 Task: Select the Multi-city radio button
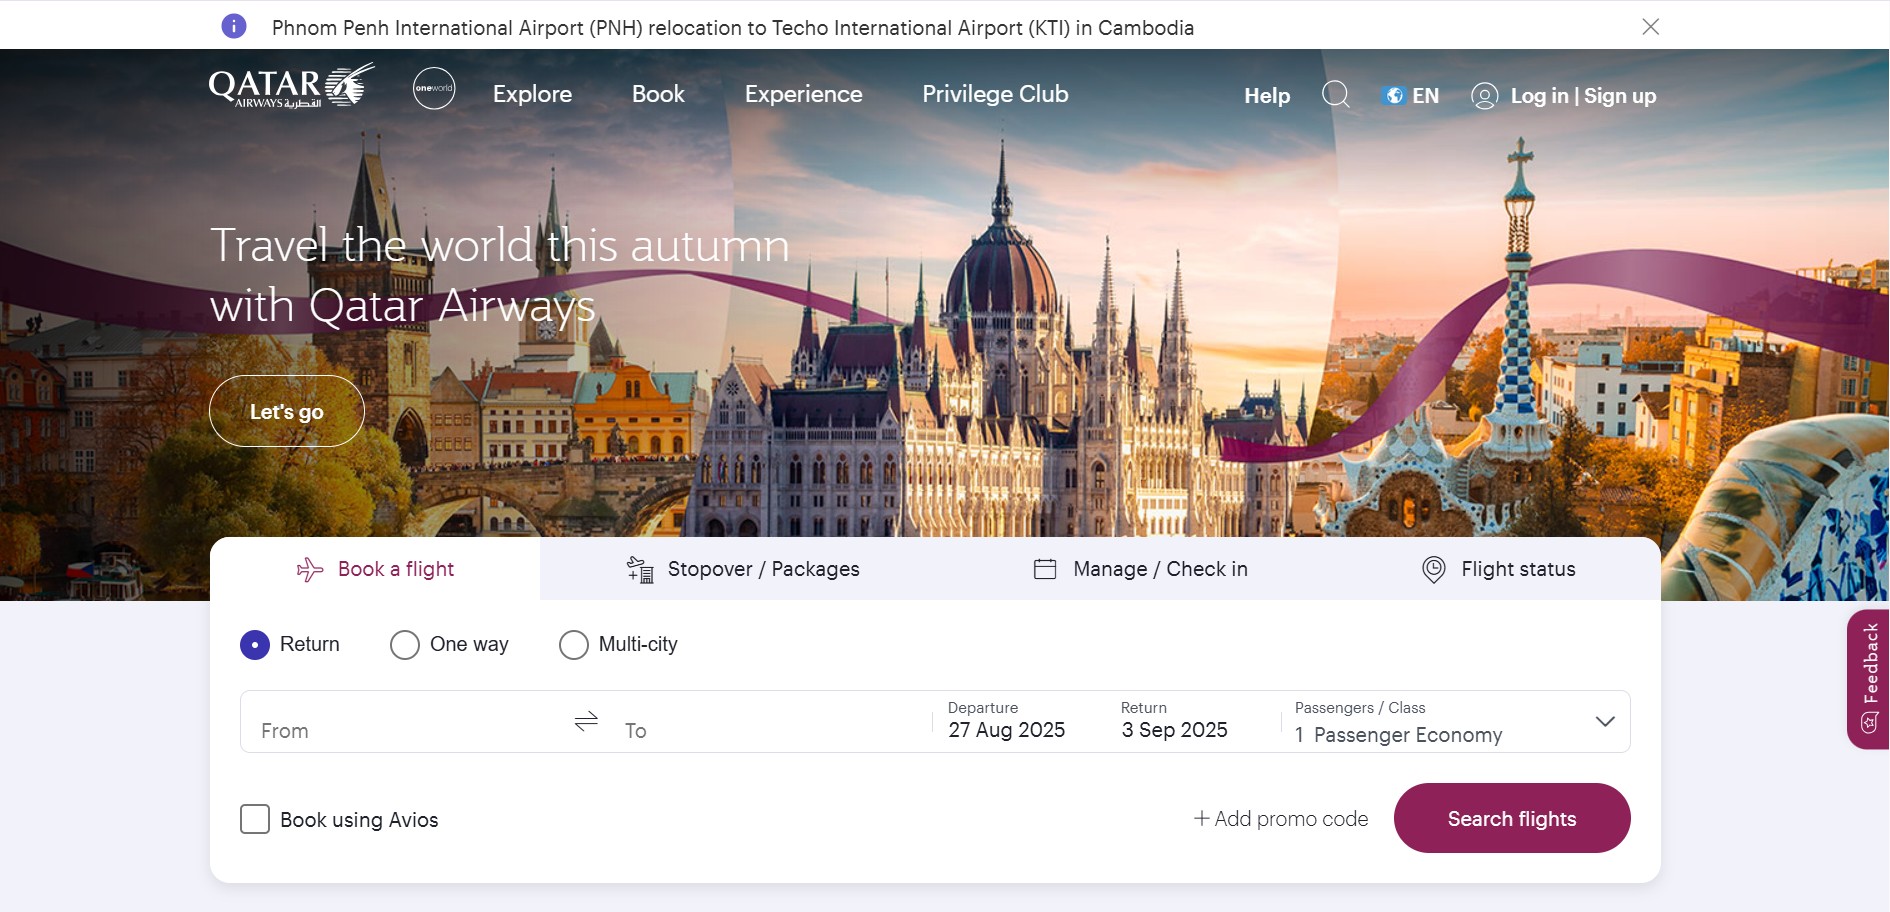coord(573,645)
